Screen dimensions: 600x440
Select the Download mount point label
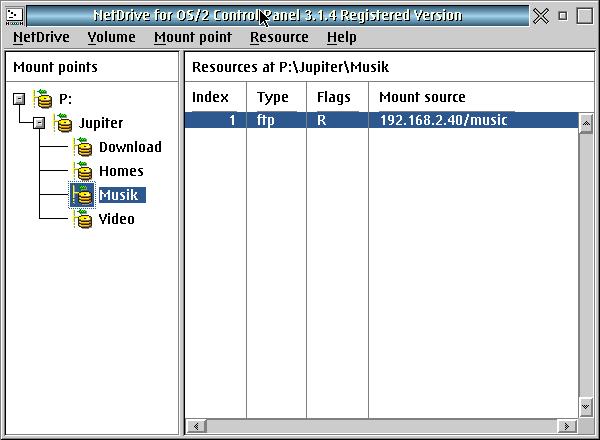tap(130, 147)
